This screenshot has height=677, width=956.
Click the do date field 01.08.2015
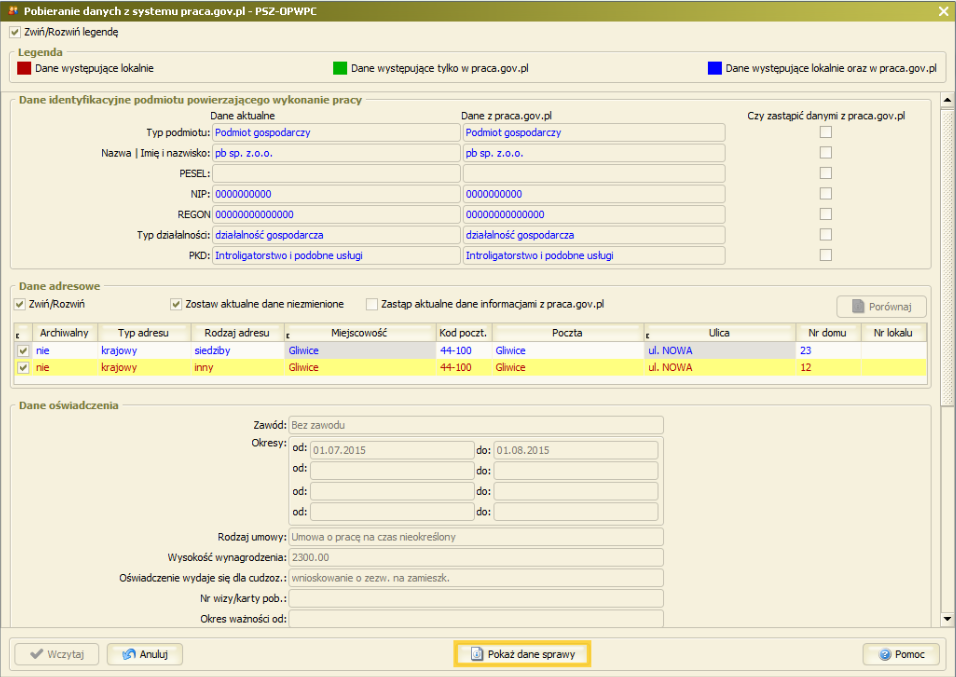coord(576,450)
